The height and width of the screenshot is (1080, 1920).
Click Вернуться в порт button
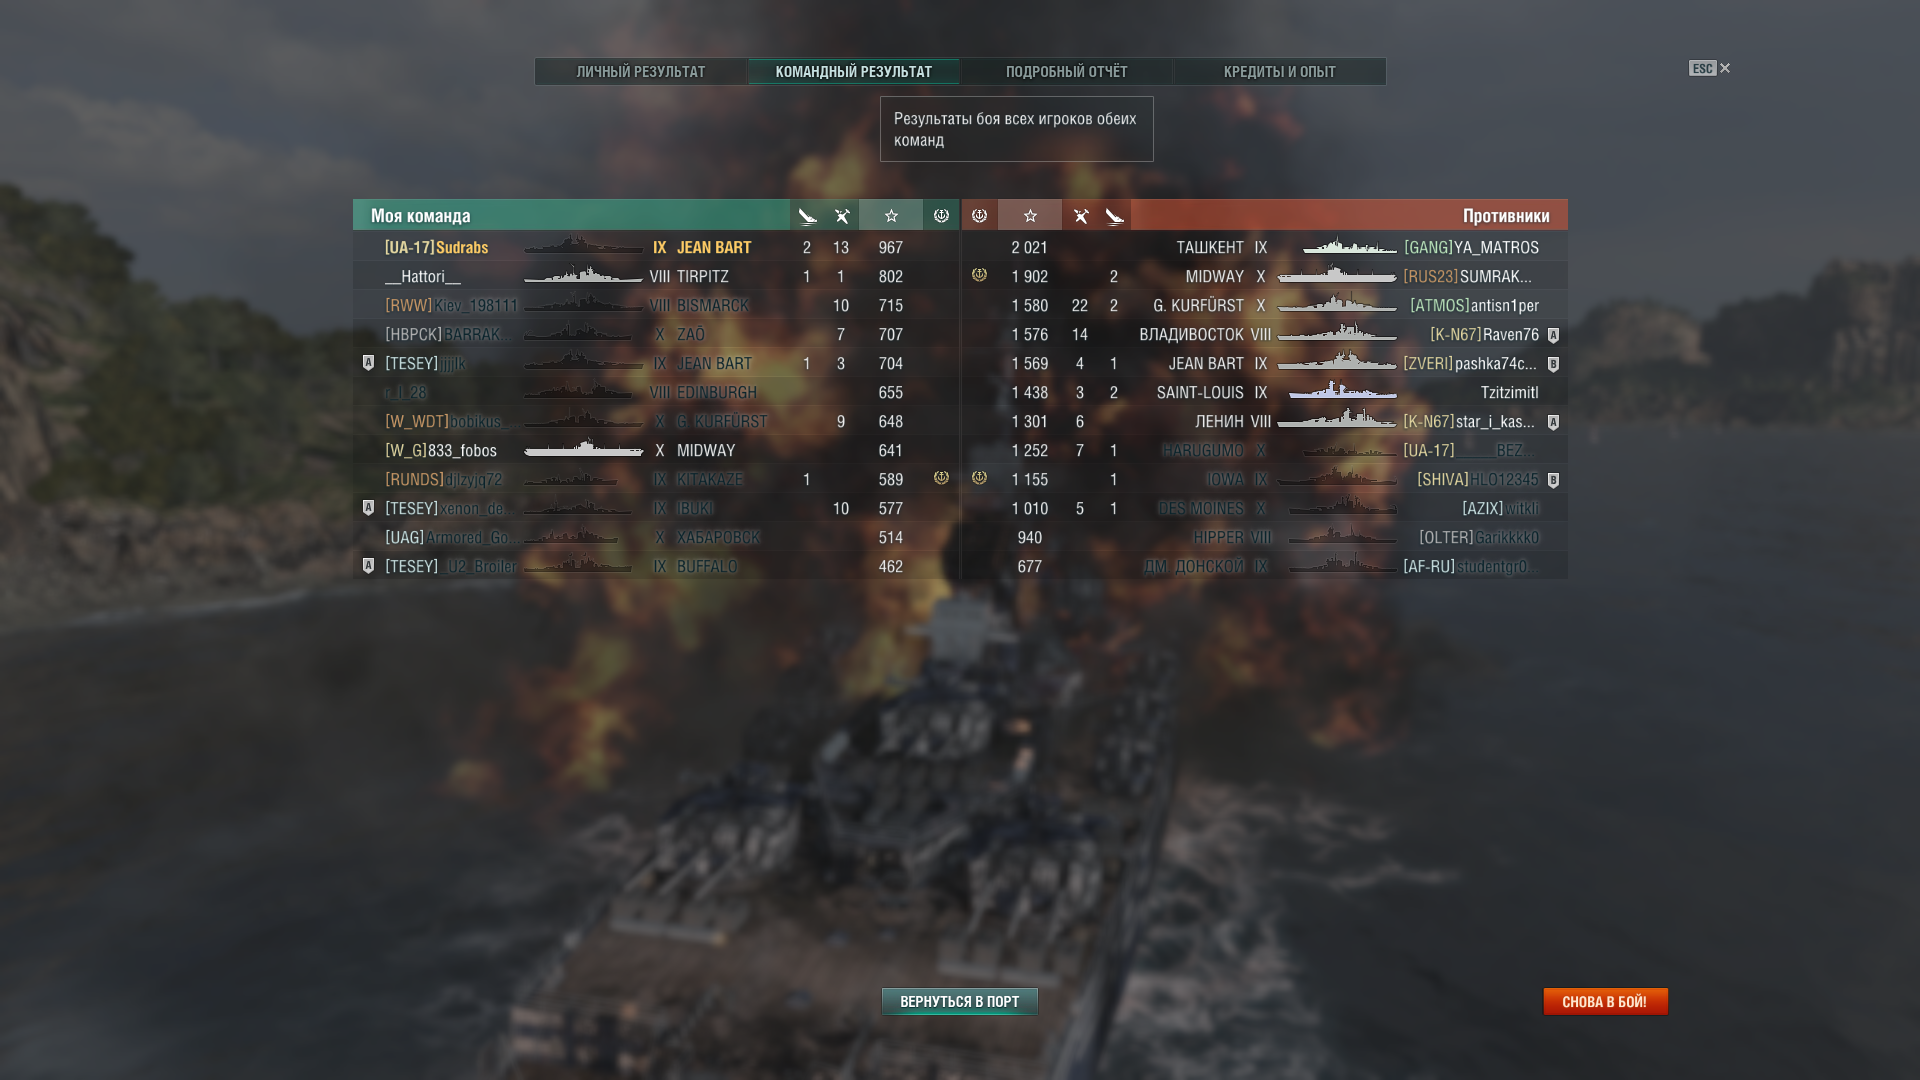tap(959, 1001)
